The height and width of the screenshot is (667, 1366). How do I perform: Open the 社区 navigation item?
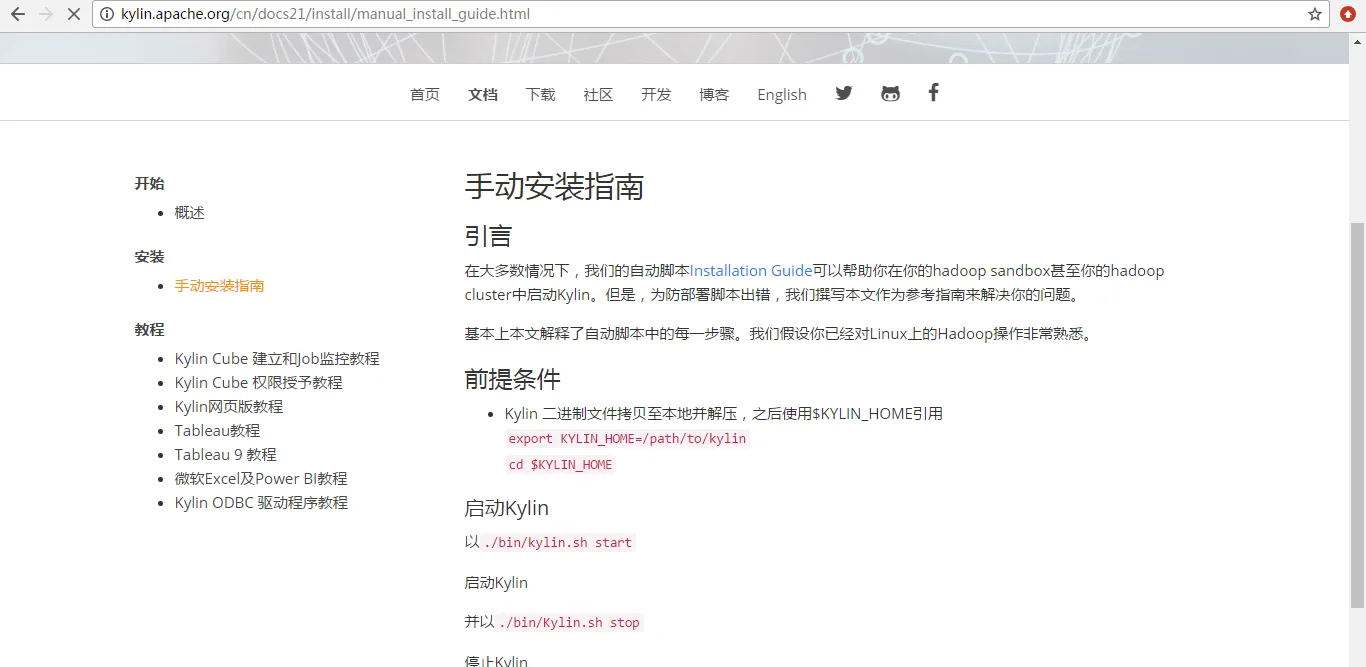coord(598,94)
